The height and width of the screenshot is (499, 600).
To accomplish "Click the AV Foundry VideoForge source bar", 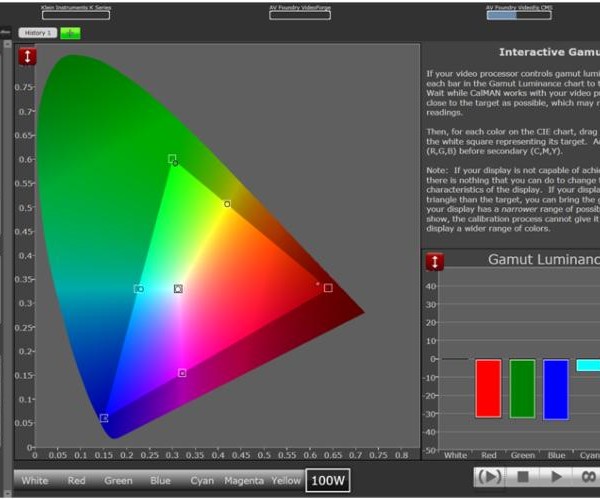I will pyautogui.click(x=300, y=15).
